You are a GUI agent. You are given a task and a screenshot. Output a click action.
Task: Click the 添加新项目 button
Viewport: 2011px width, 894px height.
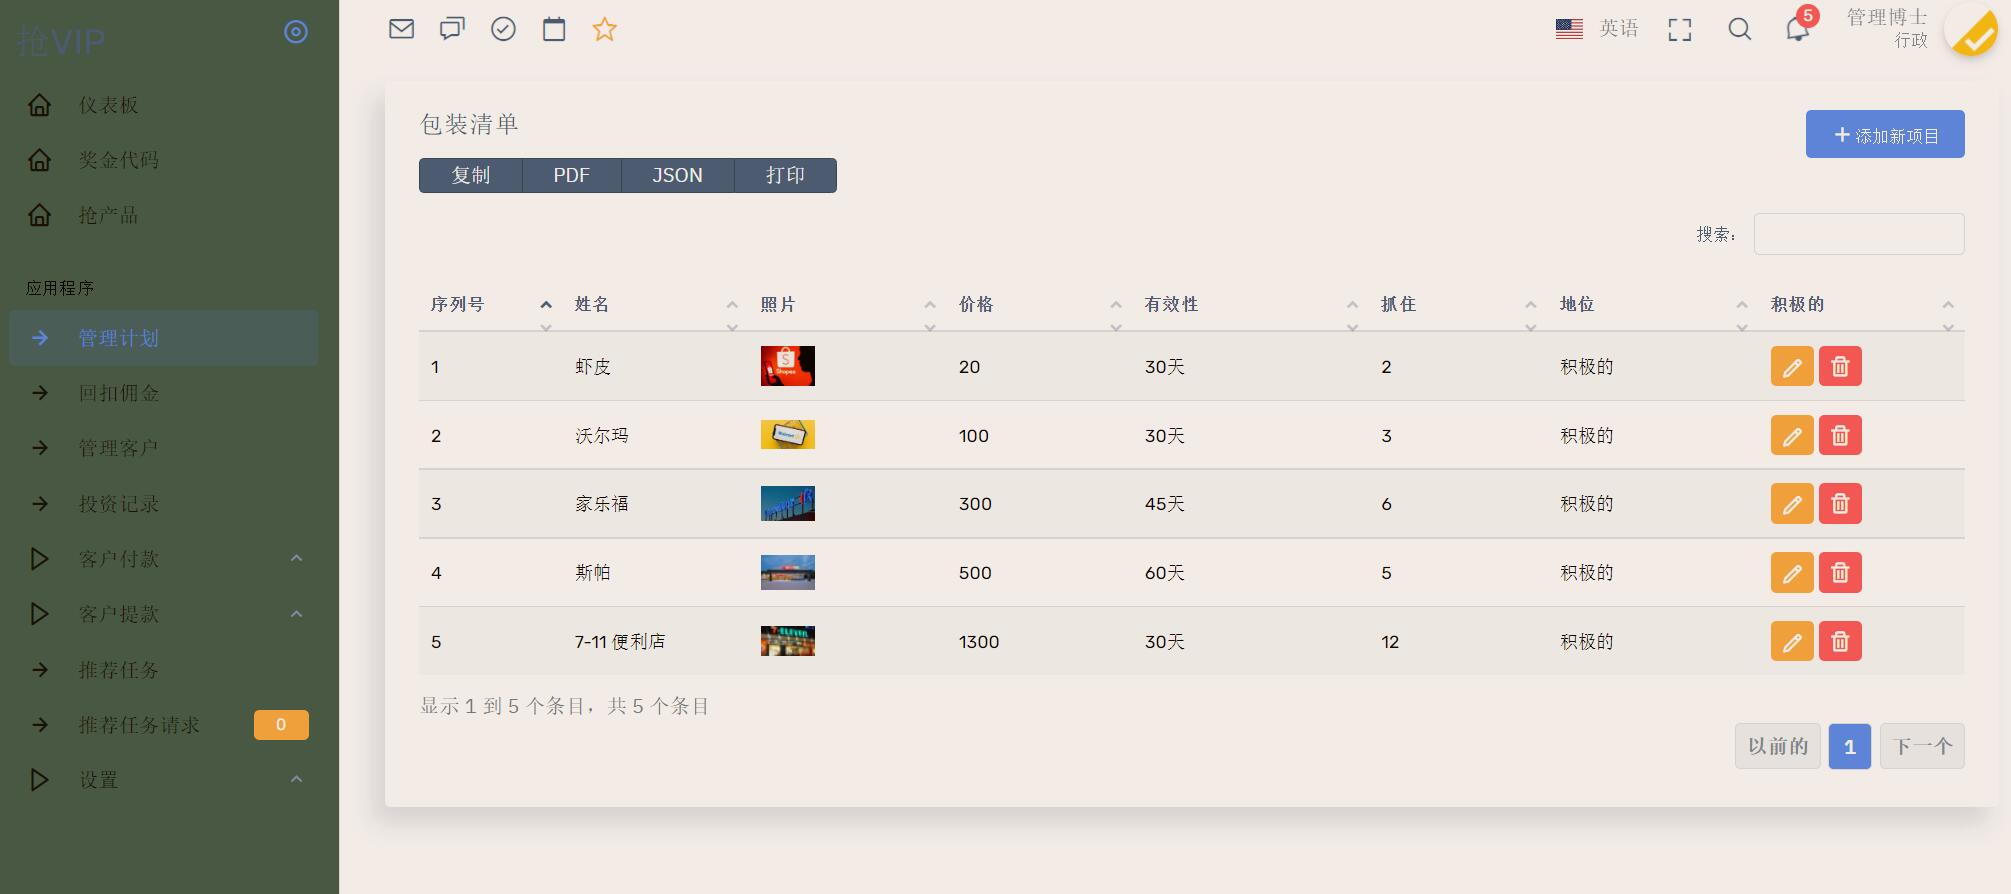pos(1884,135)
